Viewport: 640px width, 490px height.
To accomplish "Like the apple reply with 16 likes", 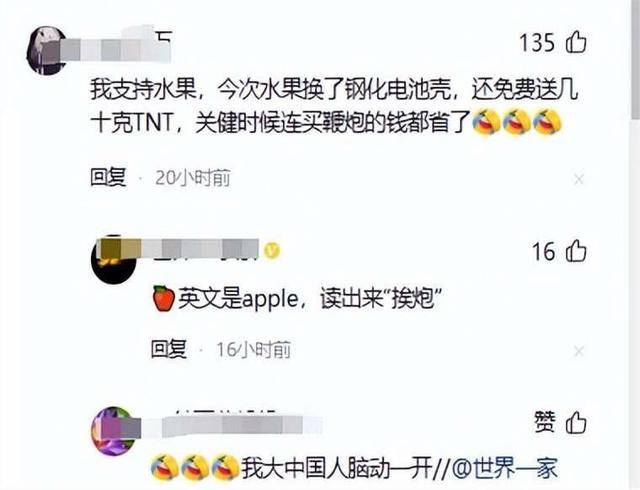I will point(576,251).
